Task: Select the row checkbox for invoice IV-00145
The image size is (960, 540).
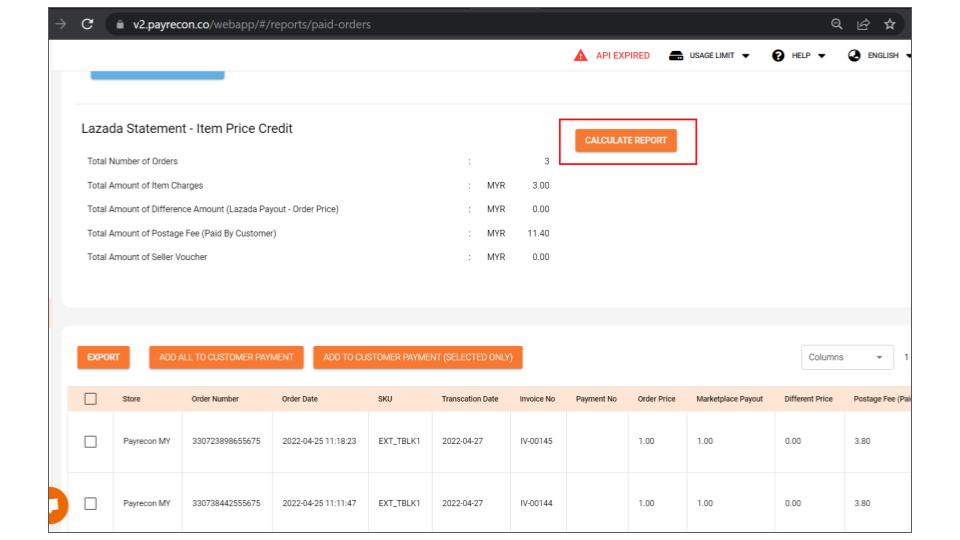Action: (x=91, y=441)
